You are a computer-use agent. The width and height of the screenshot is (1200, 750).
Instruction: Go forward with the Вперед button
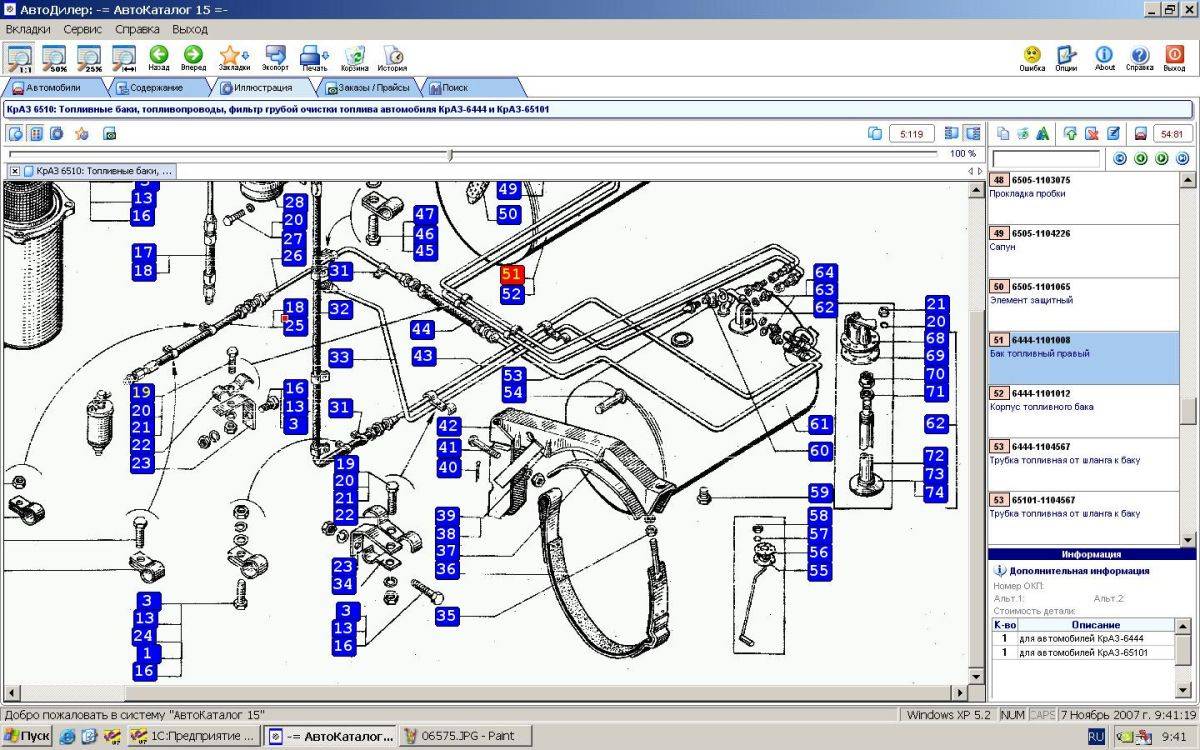click(193, 58)
